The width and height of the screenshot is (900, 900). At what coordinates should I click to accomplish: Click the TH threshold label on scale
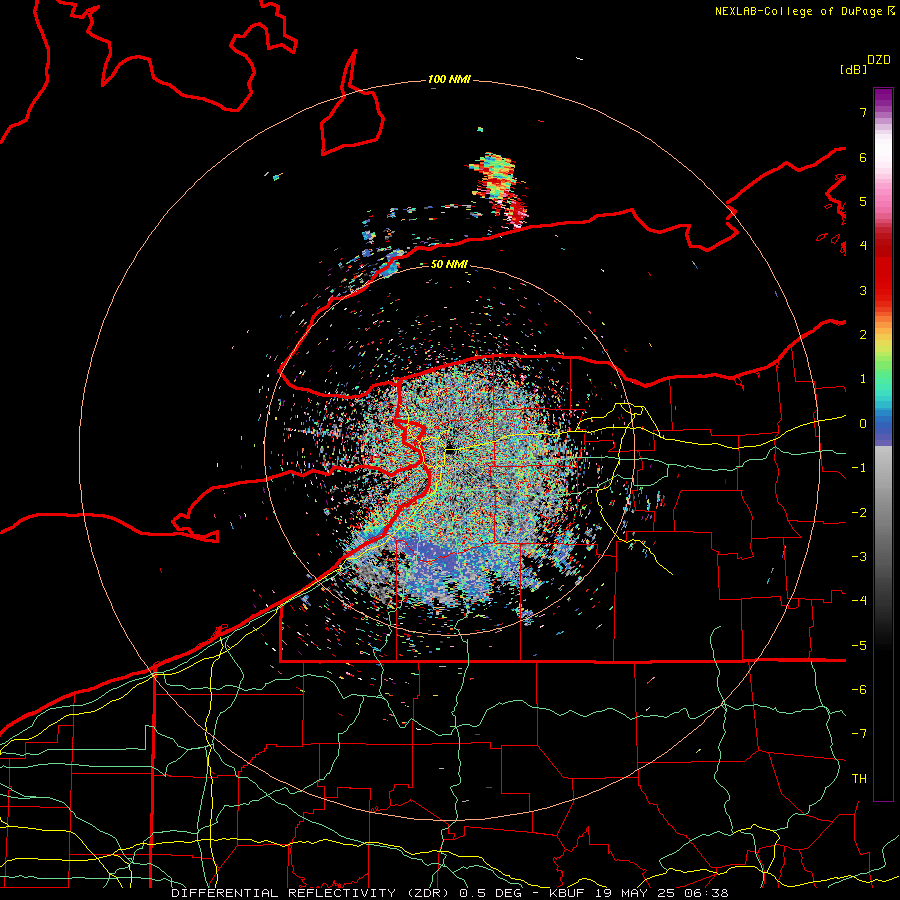859,779
